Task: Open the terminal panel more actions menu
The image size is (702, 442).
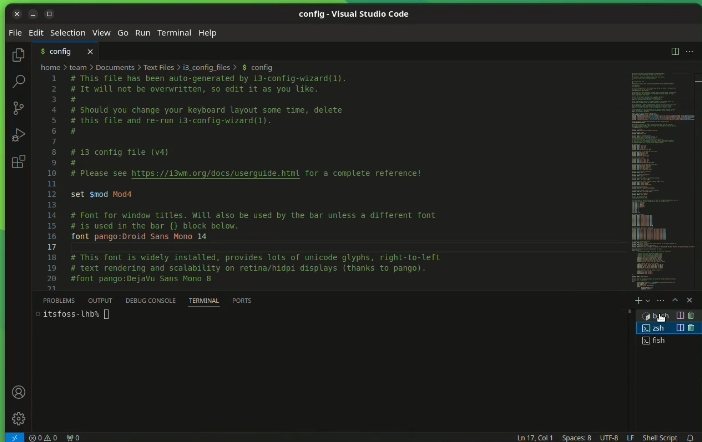Action: (x=661, y=300)
